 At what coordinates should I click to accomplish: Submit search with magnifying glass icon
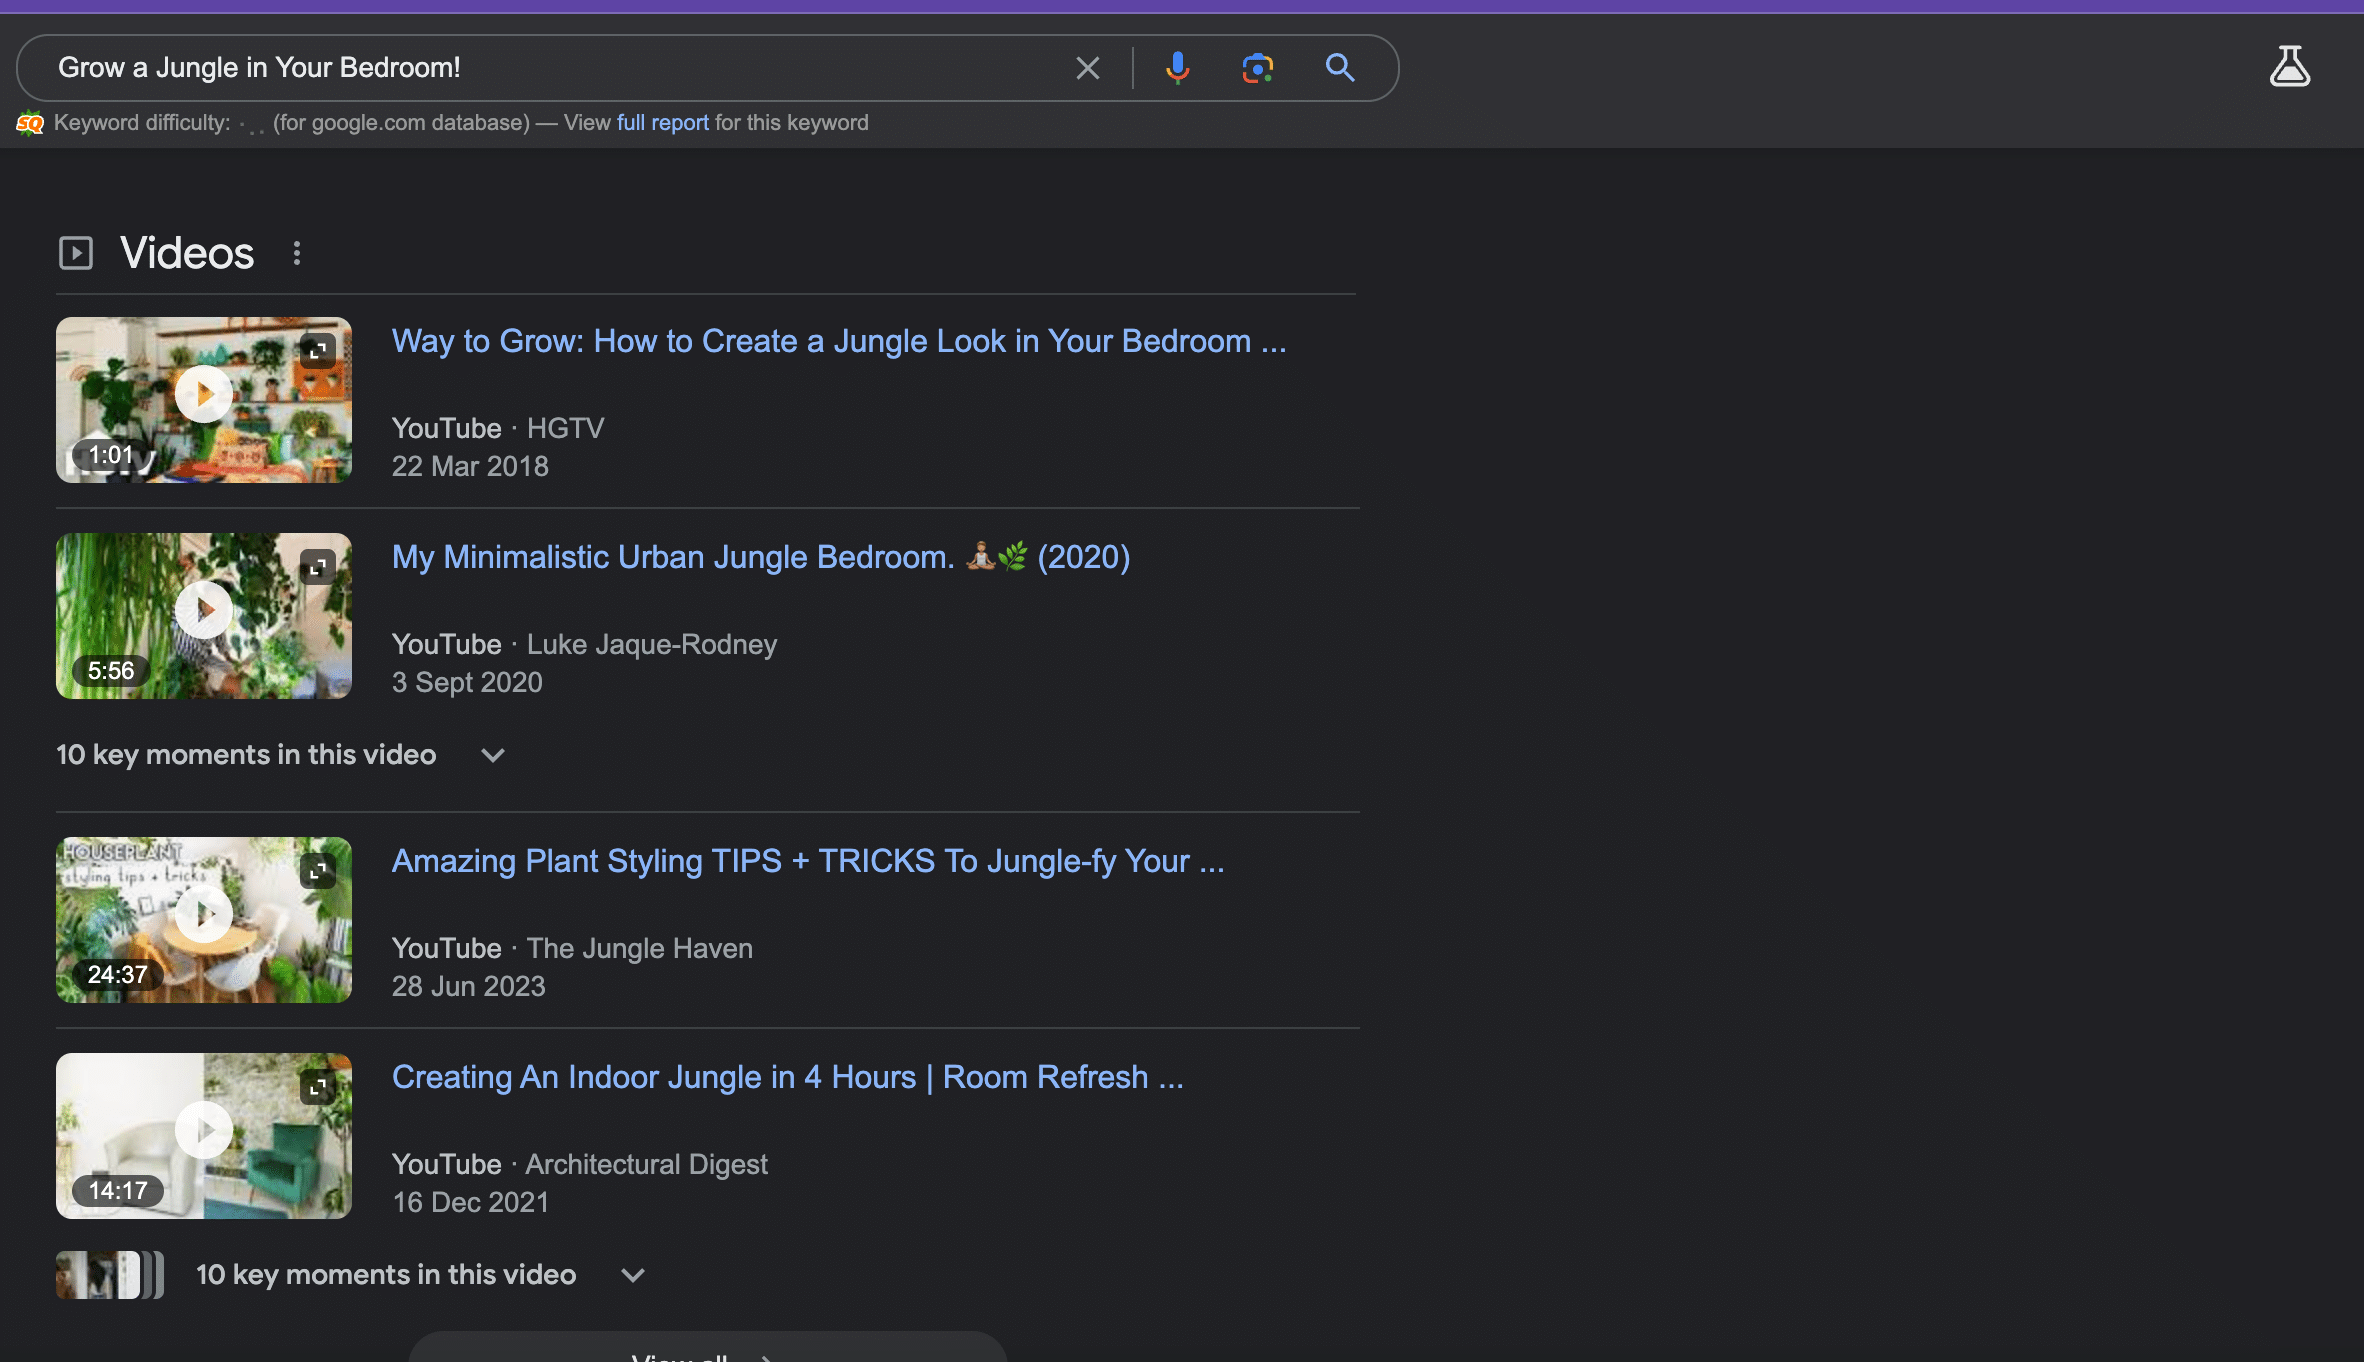click(x=1340, y=68)
